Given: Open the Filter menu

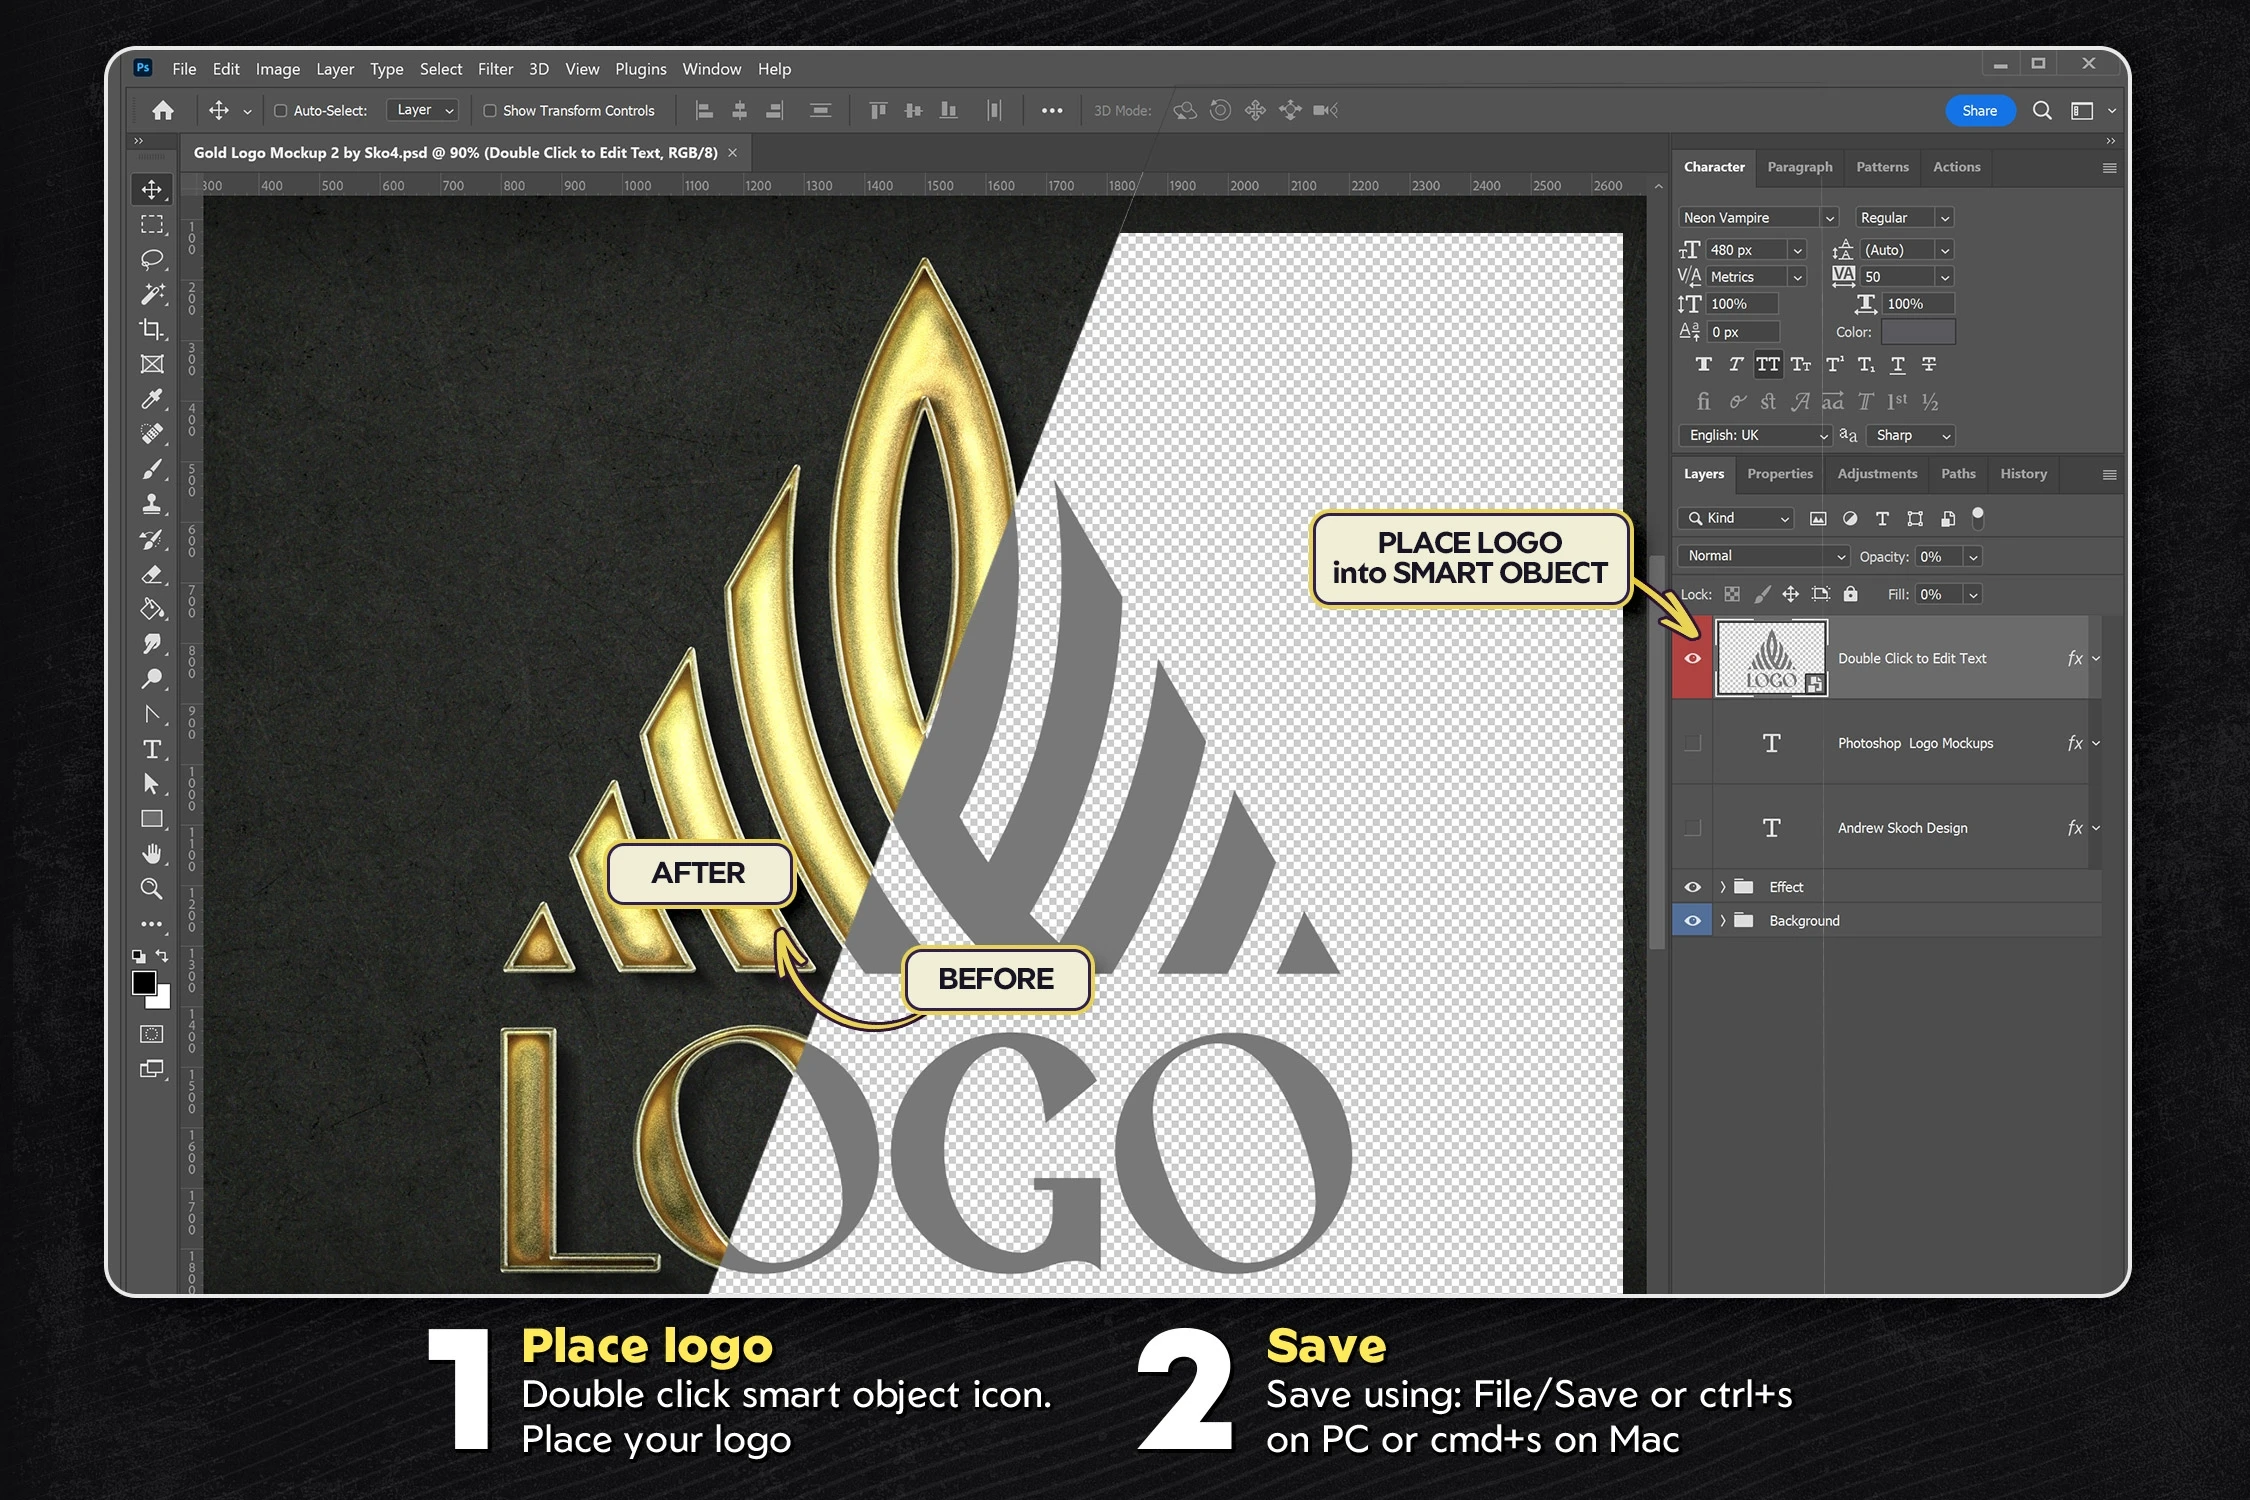Looking at the screenshot, I should [495, 69].
